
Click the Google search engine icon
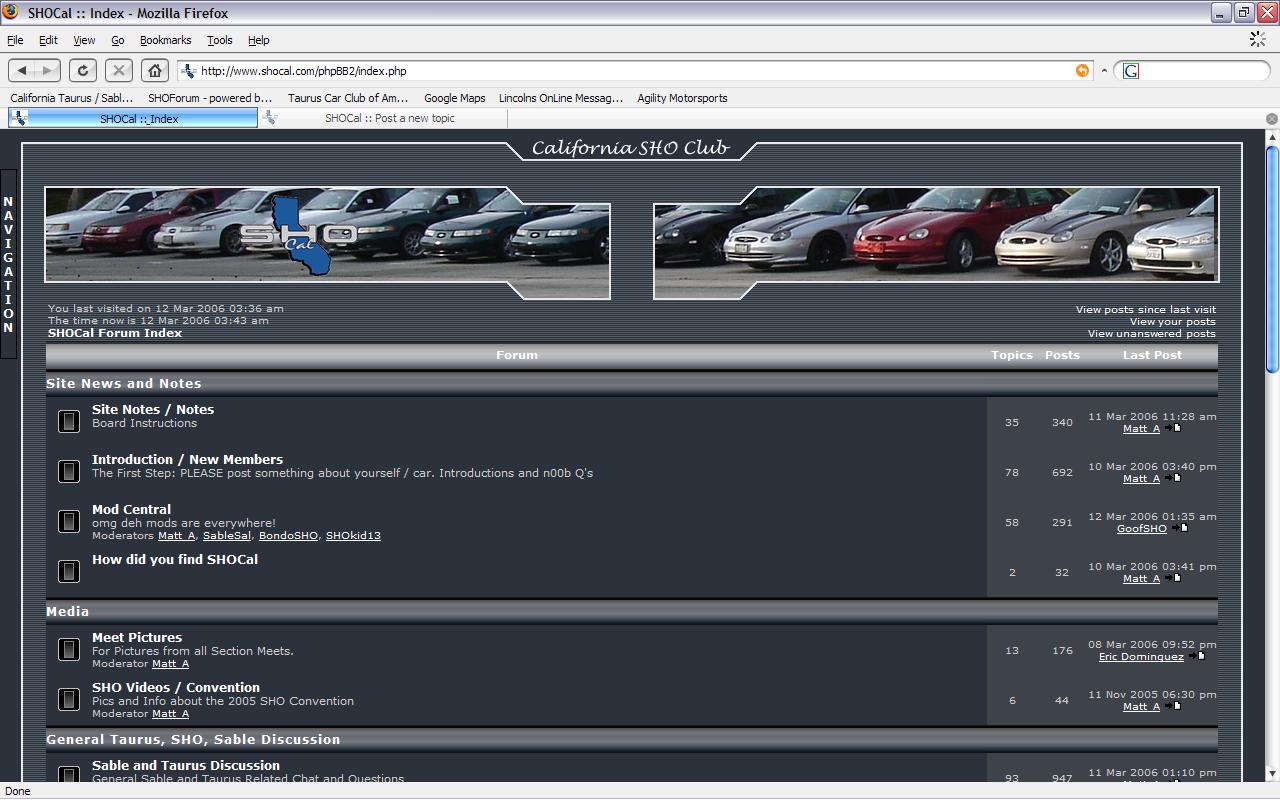tap(1131, 71)
